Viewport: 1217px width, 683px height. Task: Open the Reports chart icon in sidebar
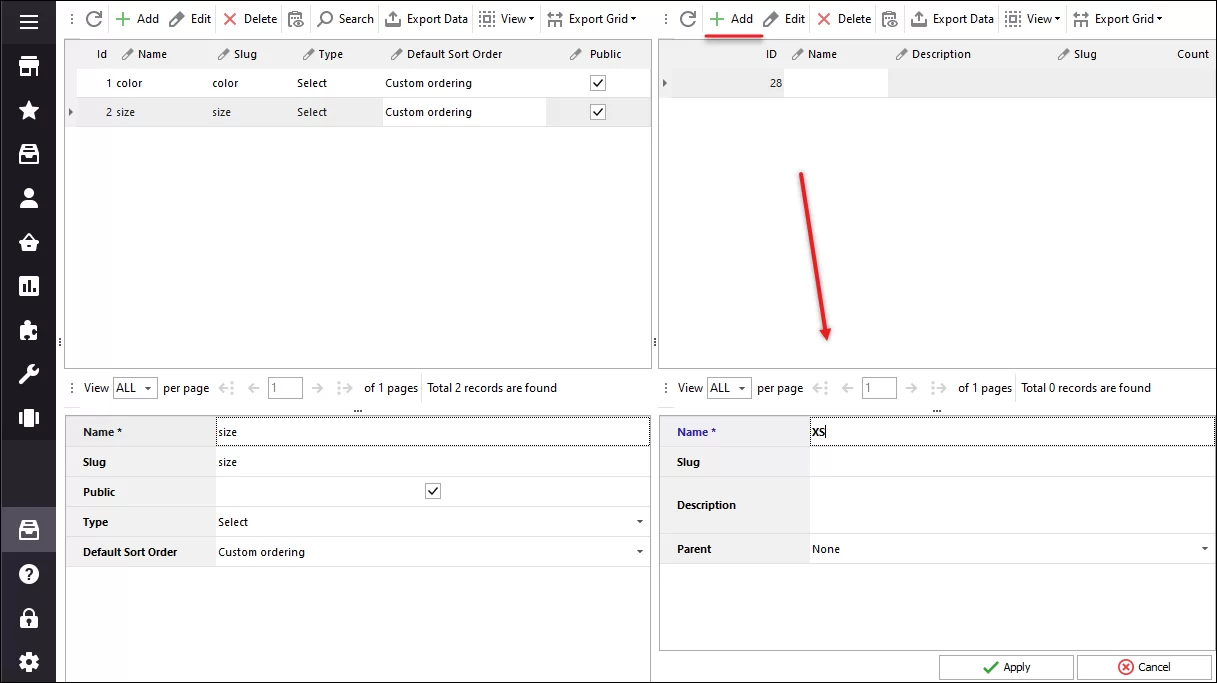pyautogui.click(x=27, y=286)
